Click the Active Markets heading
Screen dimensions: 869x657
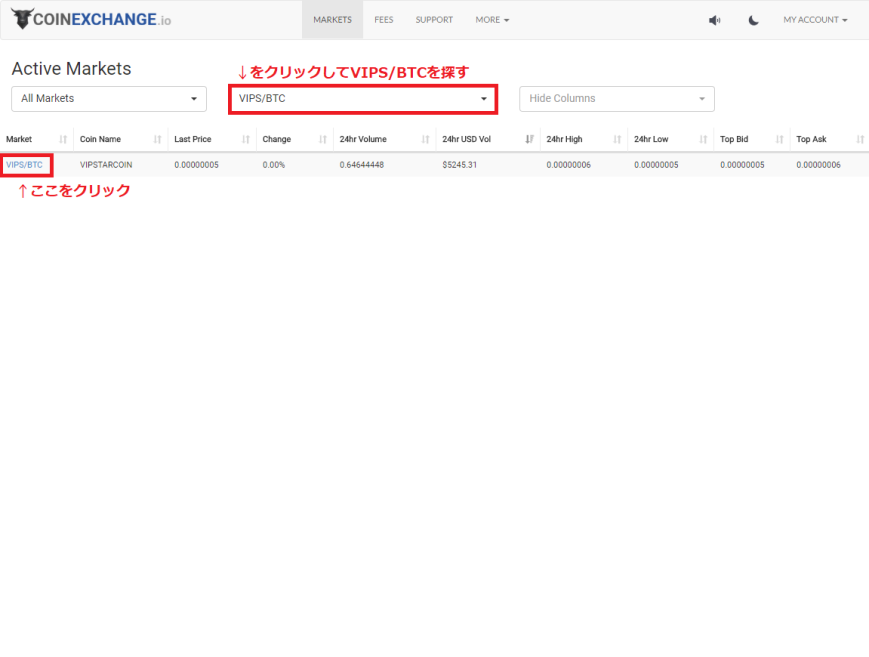click(x=71, y=69)
